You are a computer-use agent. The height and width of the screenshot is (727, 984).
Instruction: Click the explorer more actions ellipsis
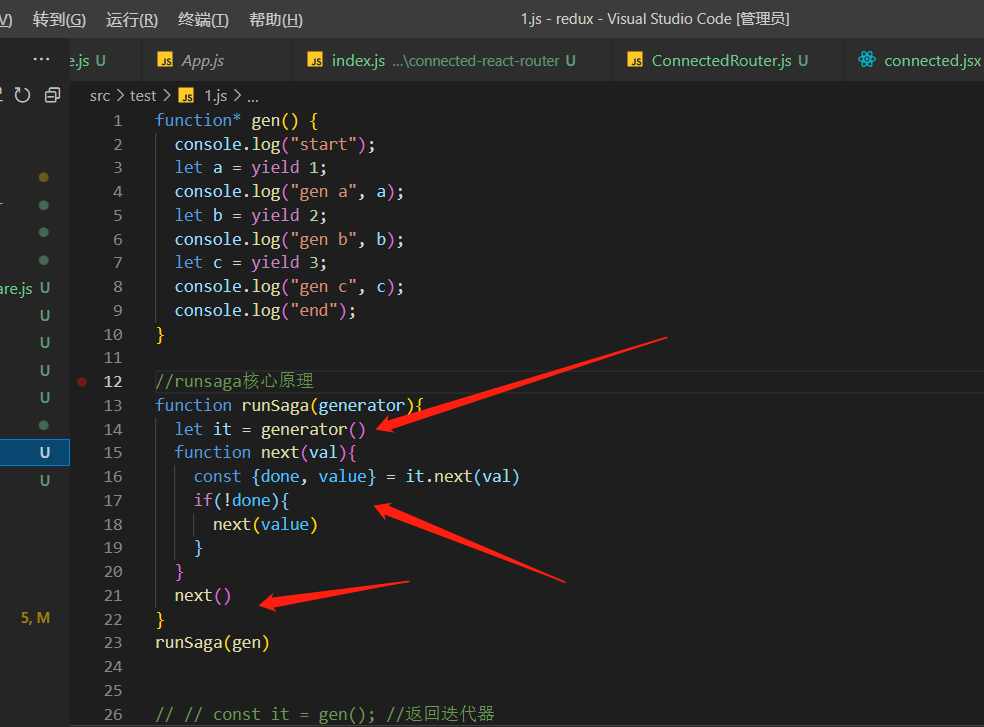tap(41, 59)
